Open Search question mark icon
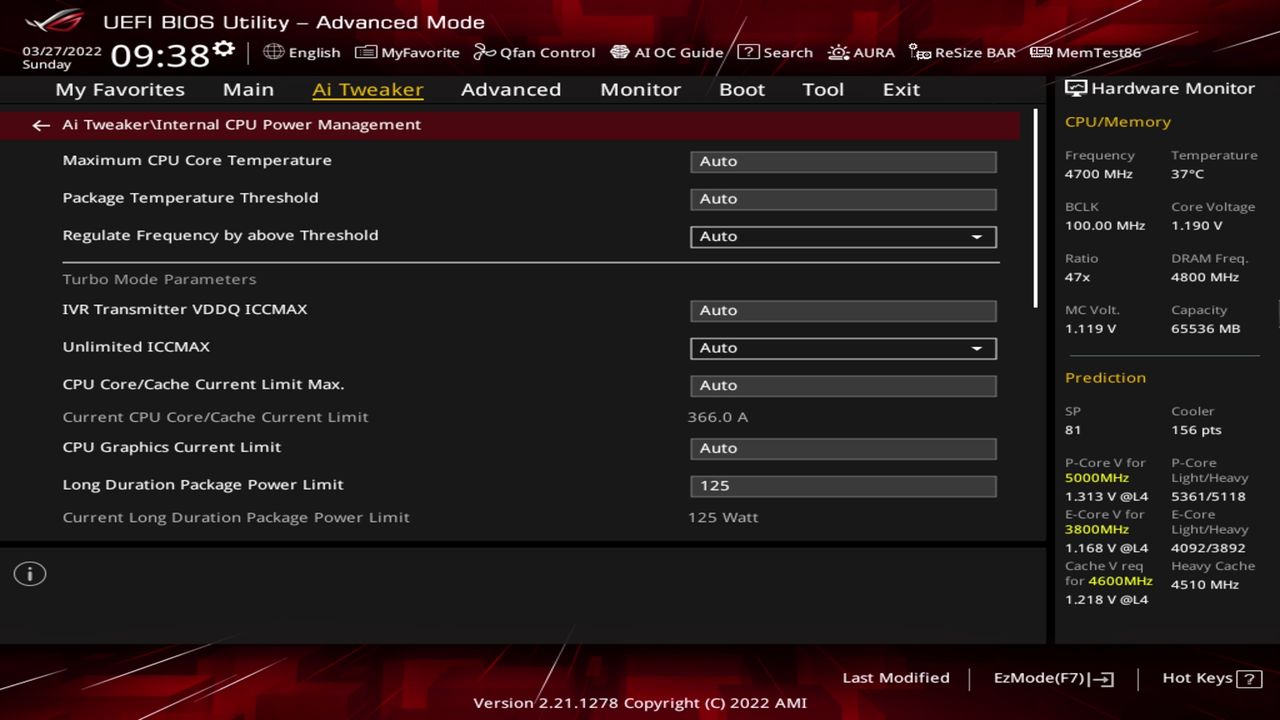This screenshot has width=1280, height=720. (x=748, y=52)
